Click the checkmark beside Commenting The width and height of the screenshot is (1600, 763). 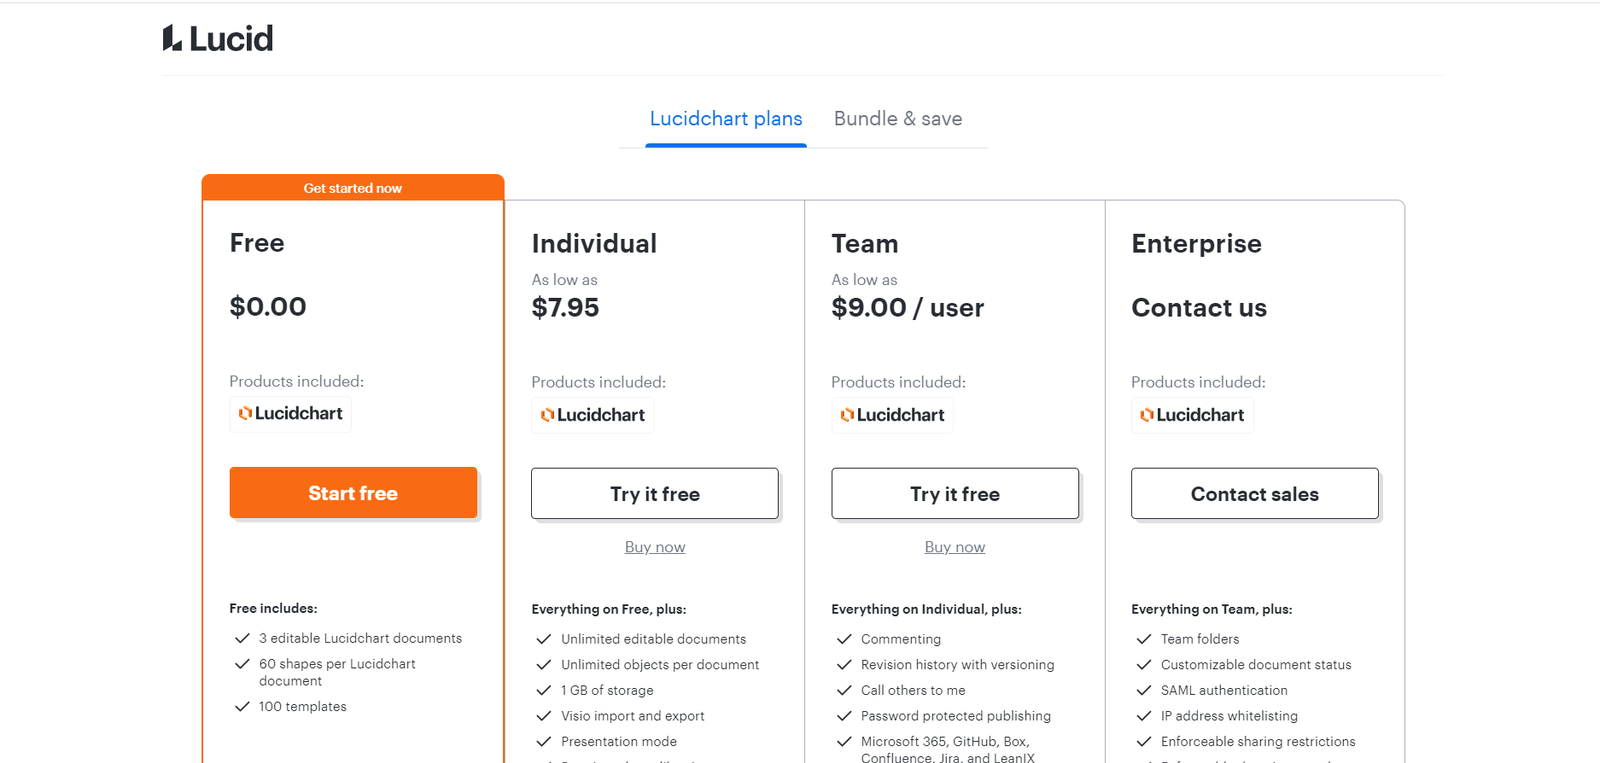click(844, 639)
